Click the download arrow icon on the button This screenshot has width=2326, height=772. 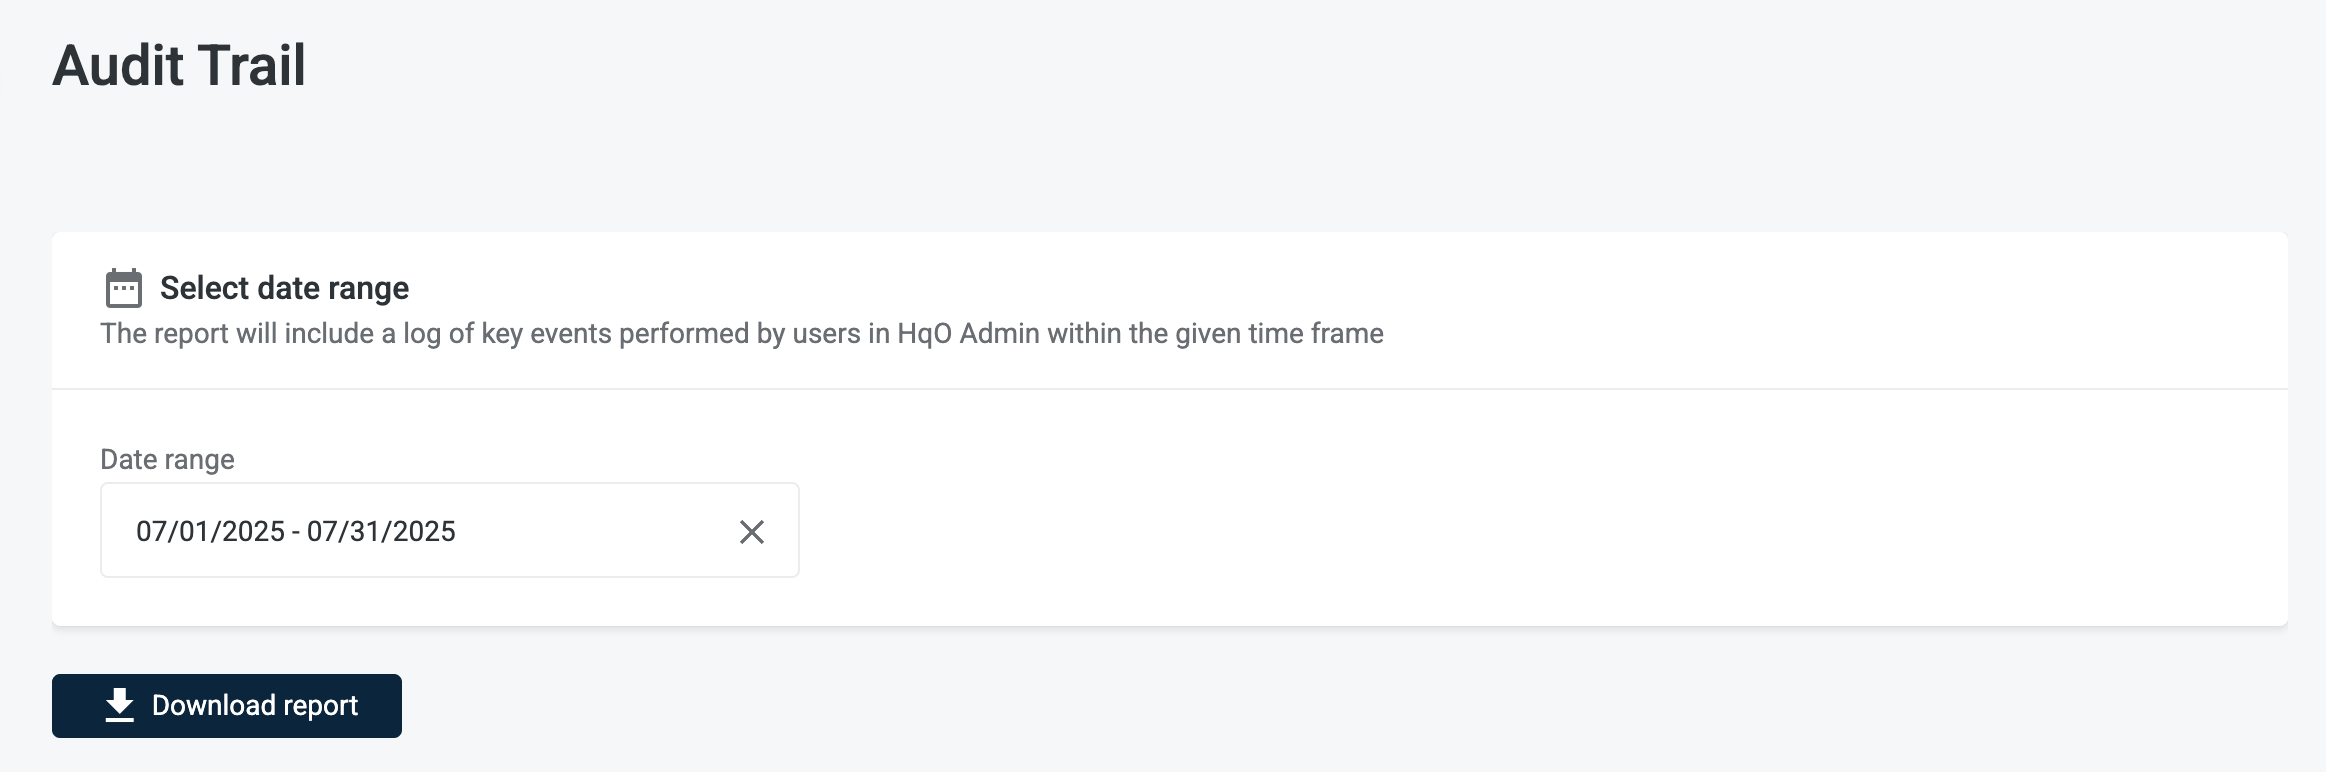pyautogui.click(x=120, y=705)
